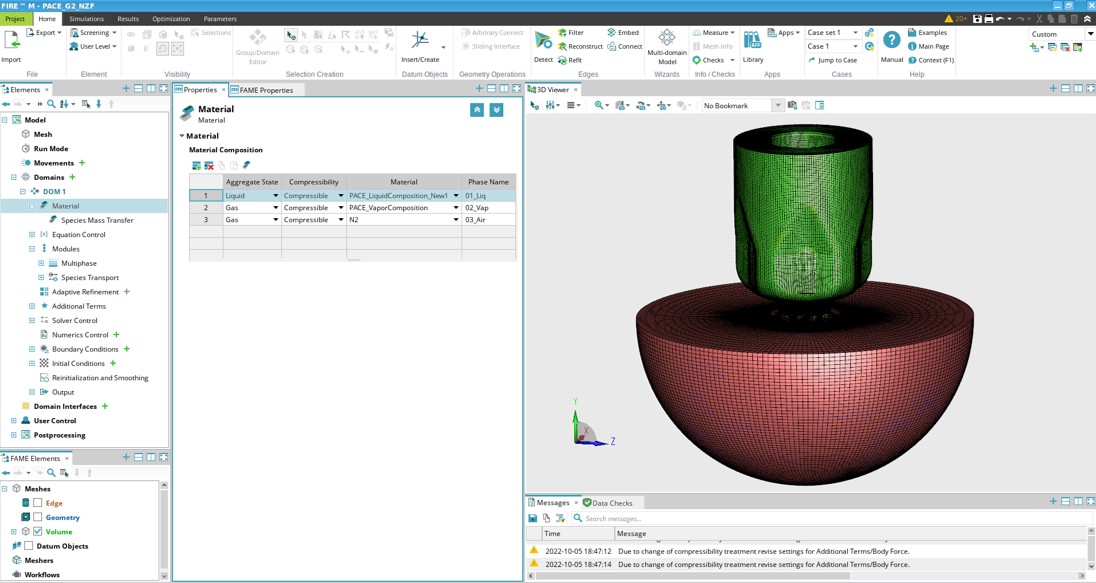Expand the Boundary Conditions tree node
This screenshot has height=583, width=1096.
[x=32, y=349]
